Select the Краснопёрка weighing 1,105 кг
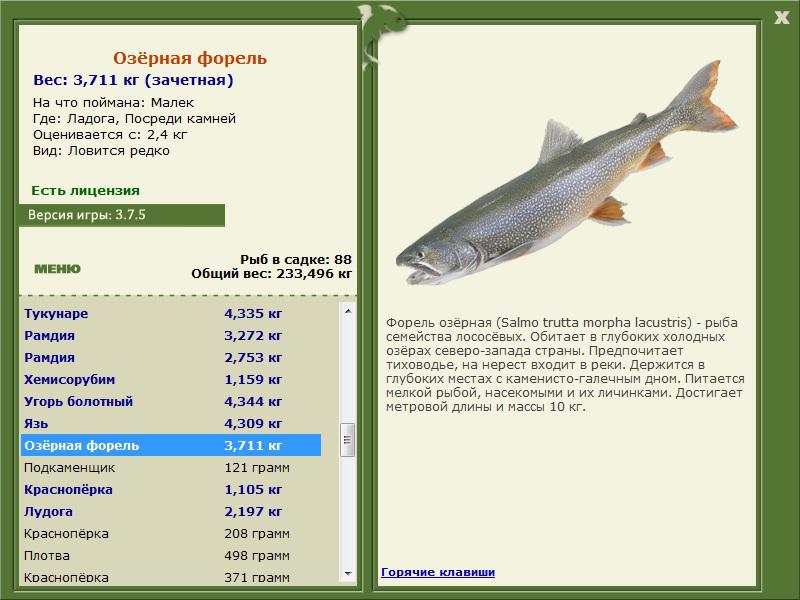The image size is (800, 600). pyautogui.click(x=170, y=490)
